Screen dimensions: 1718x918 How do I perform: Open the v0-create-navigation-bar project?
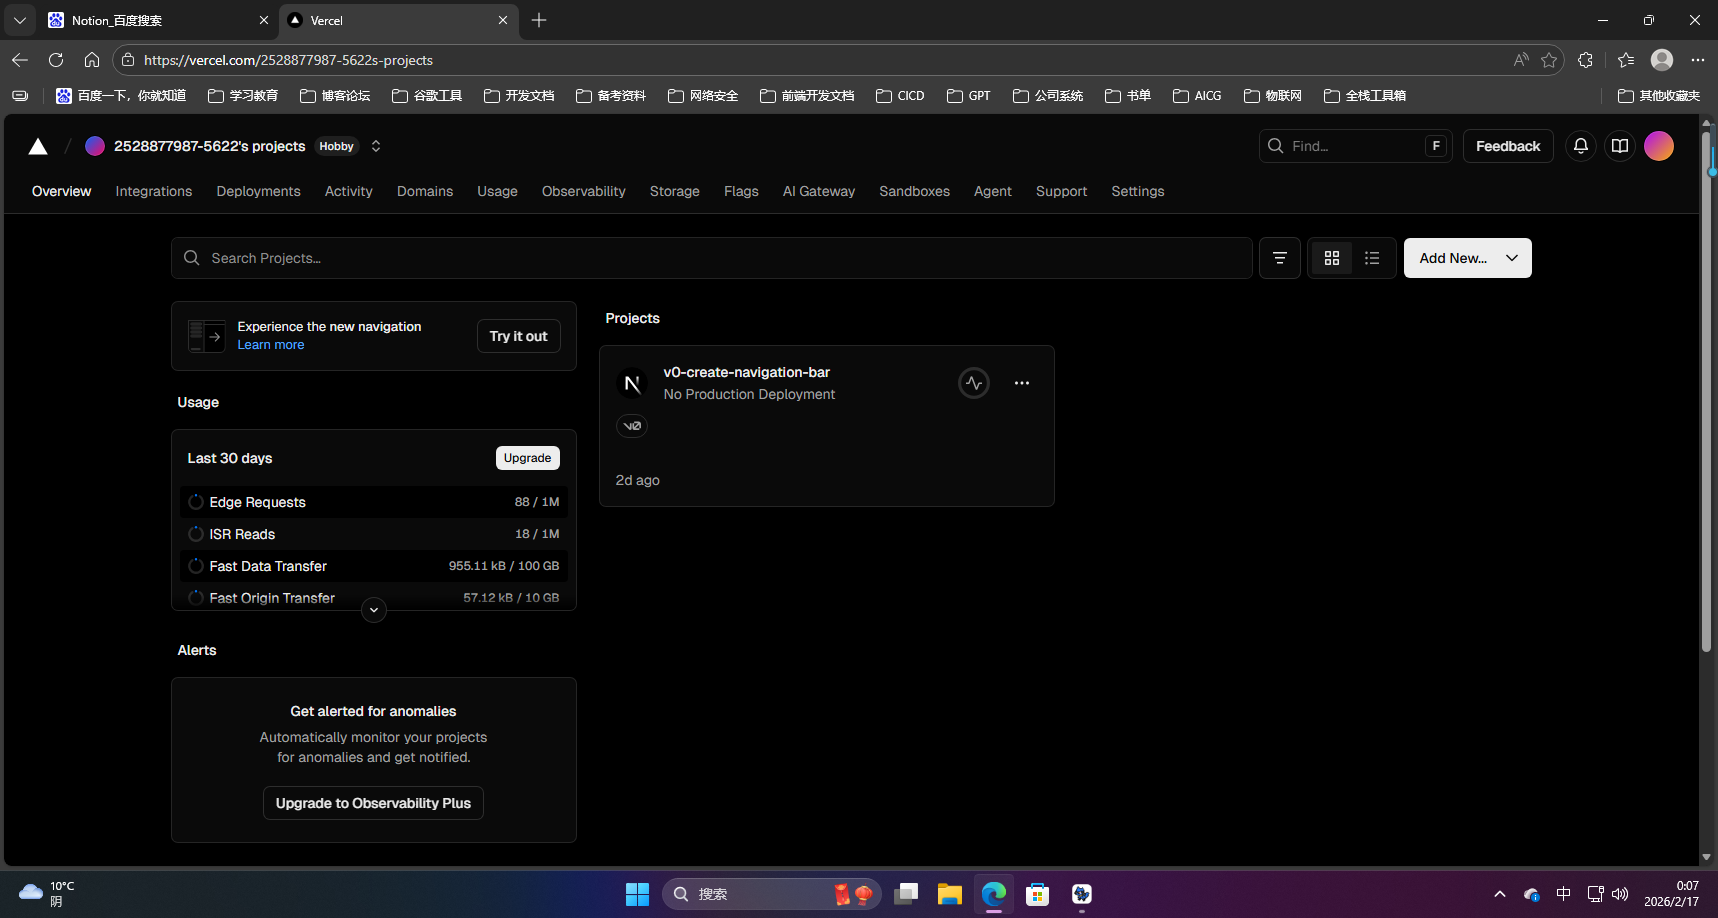747,372
